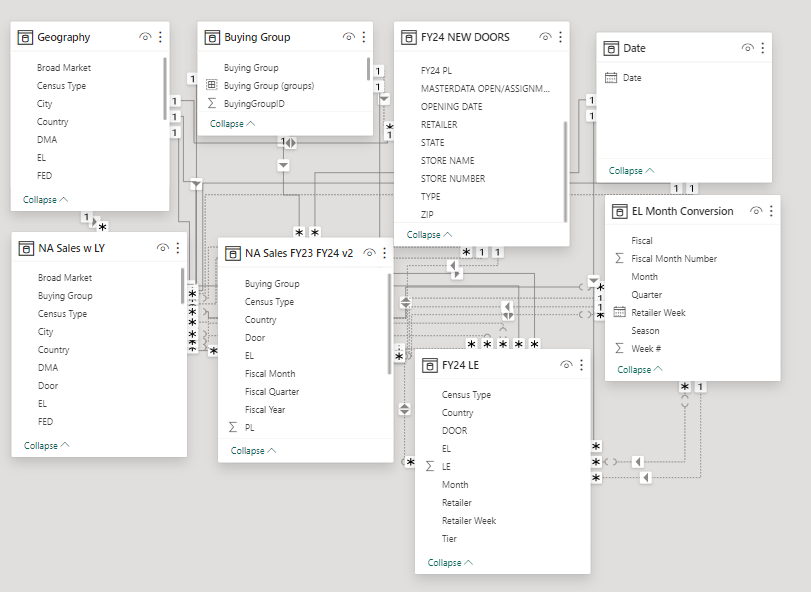This screenshot has width=811, height=592.
Task: Open more options for NA Sales FY23 FY24 v2
Action: pos(384,253)
